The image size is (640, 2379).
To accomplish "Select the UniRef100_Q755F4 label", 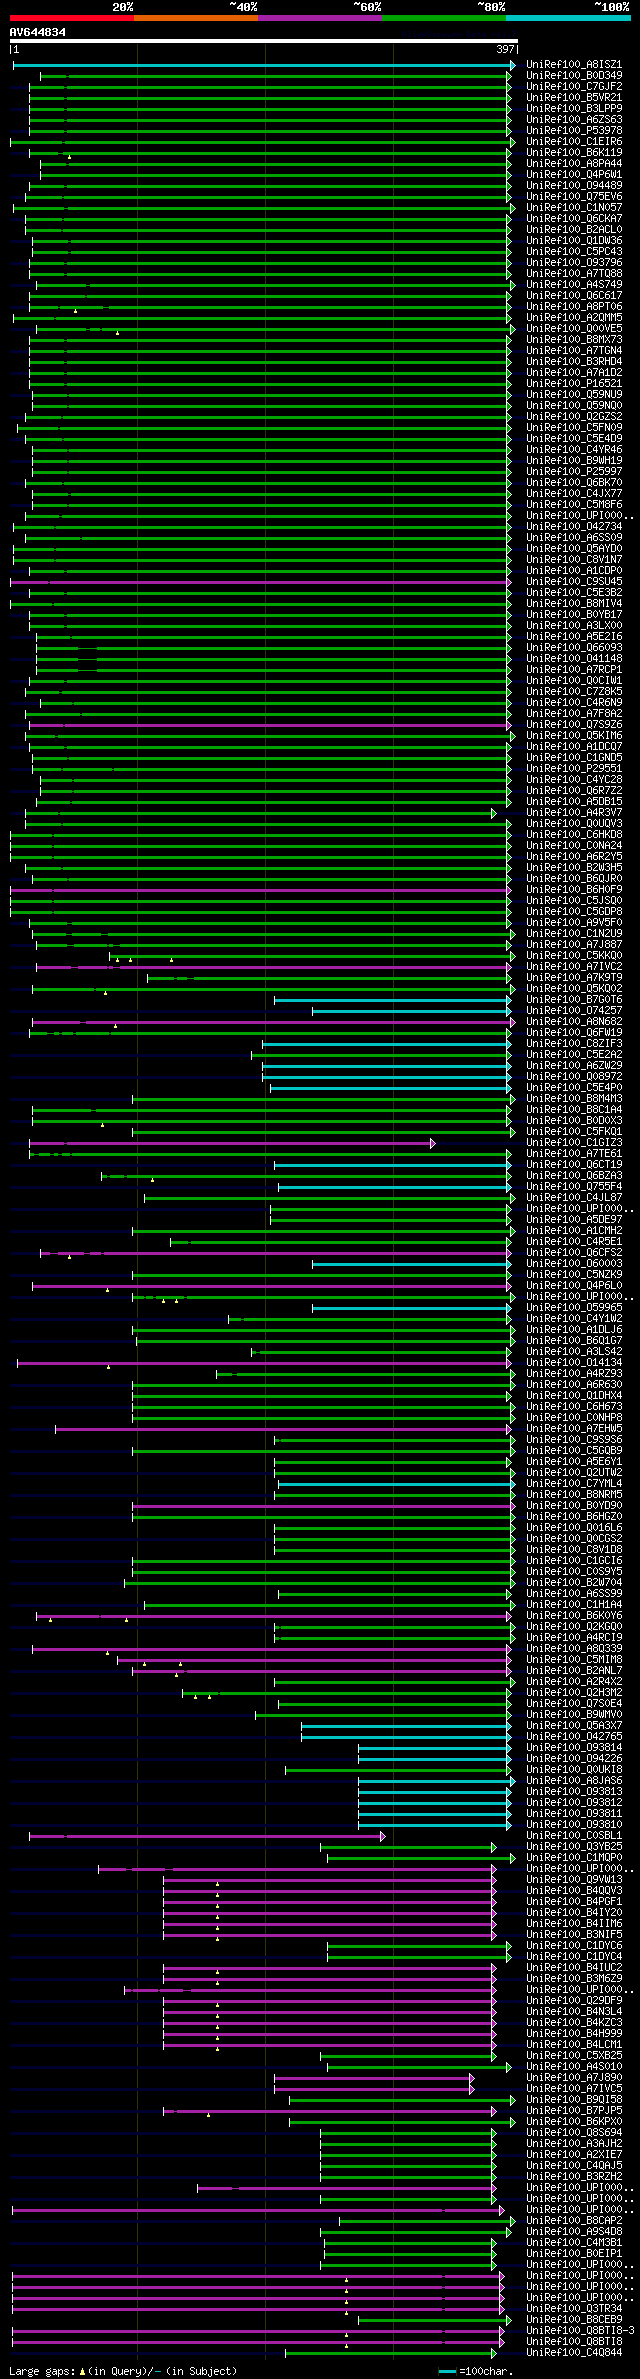I will point(574,1187).
